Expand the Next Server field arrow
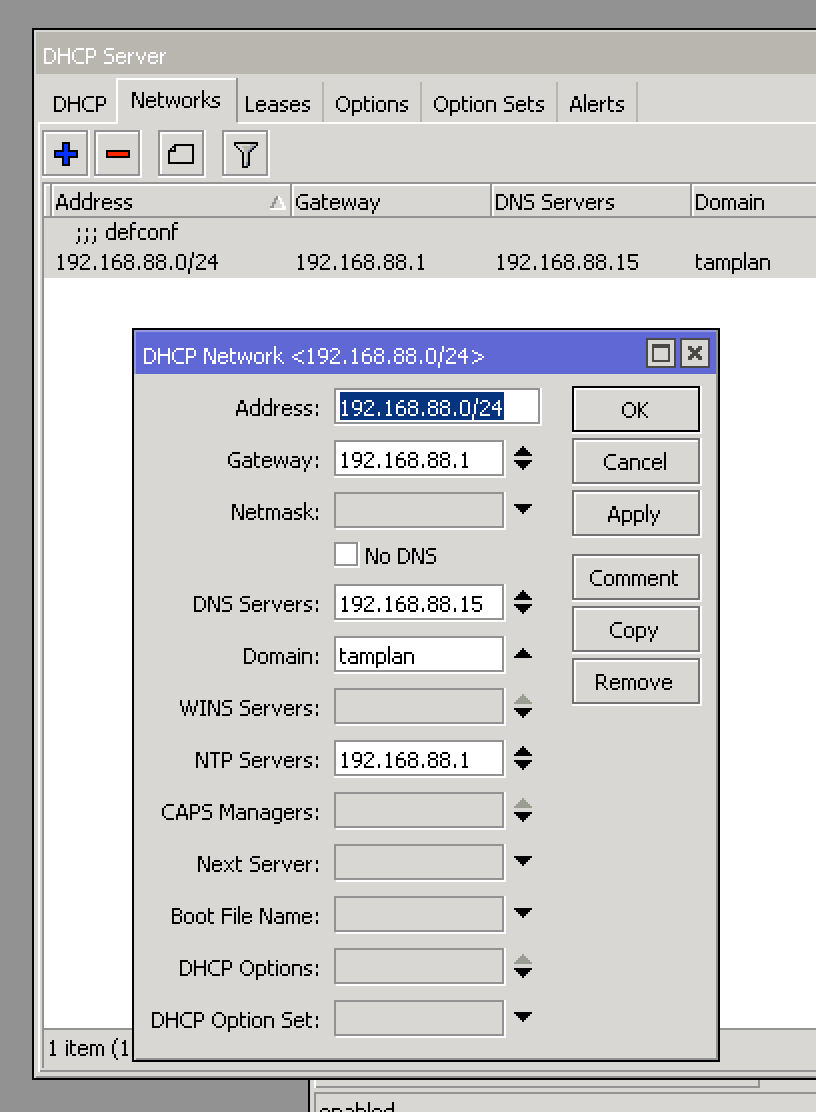This screenshot has height=1112, width=816. [522, 861]
